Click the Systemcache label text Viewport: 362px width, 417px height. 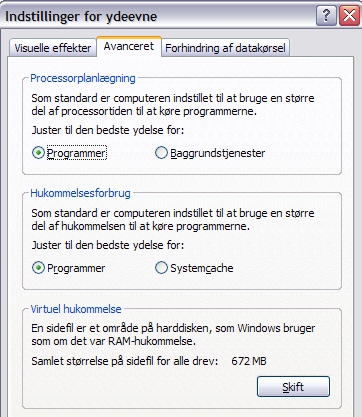click(202, 268)
